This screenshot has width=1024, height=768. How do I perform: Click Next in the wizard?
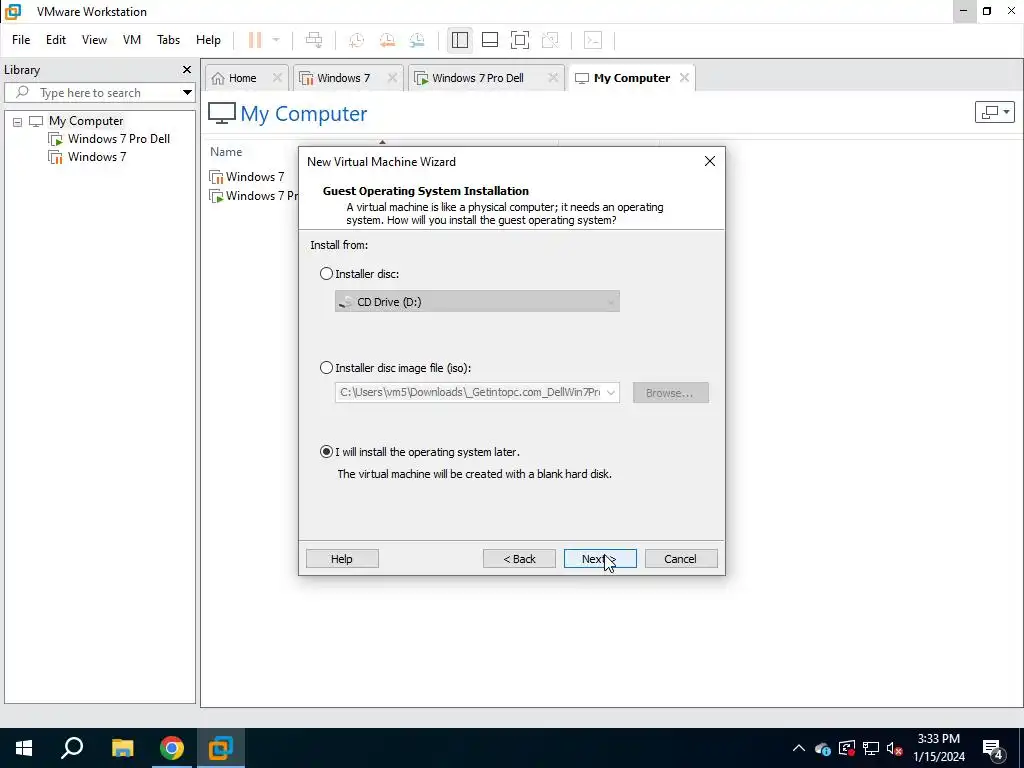pyautogui.click(x=600, y=559)
